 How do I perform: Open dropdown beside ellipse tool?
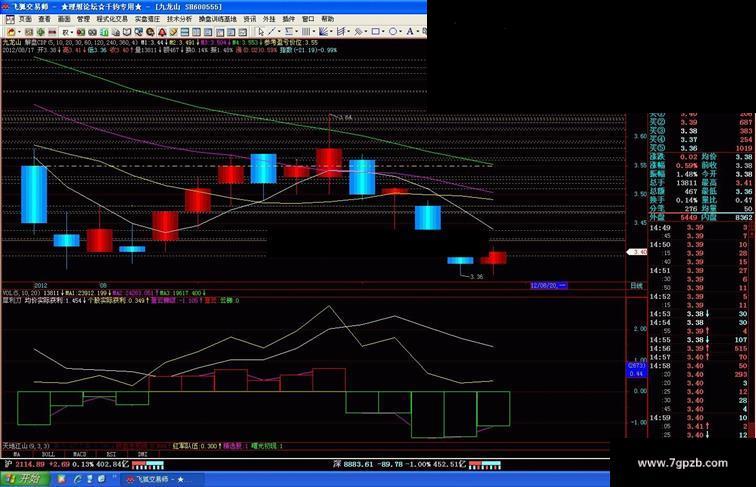[401, 32]
